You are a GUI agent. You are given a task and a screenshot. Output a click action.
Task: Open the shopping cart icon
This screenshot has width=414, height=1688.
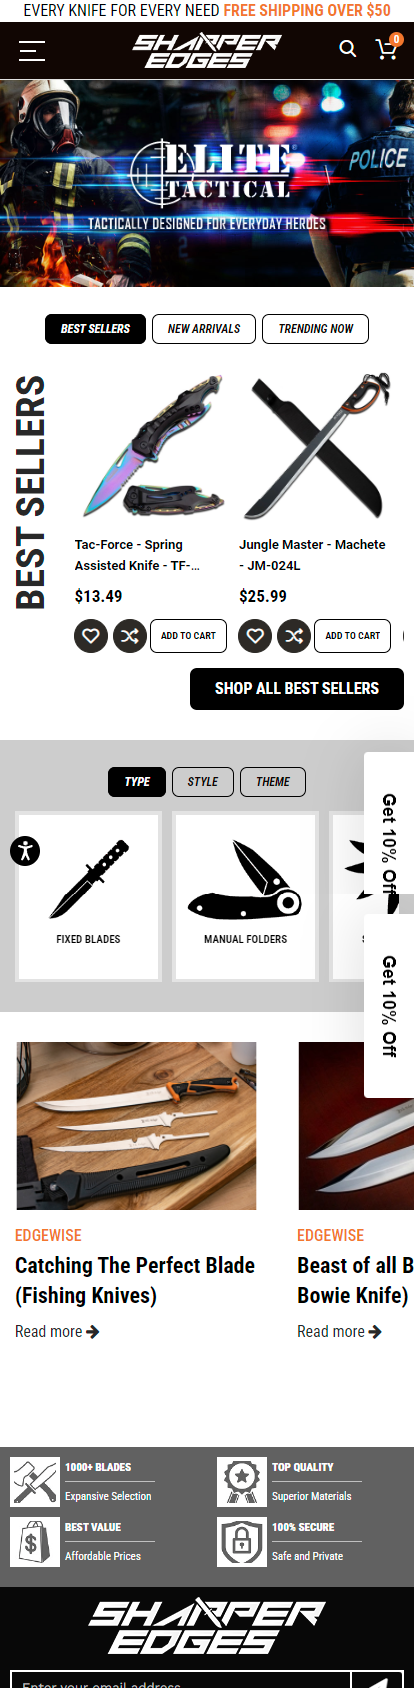[x=386, y=49]
